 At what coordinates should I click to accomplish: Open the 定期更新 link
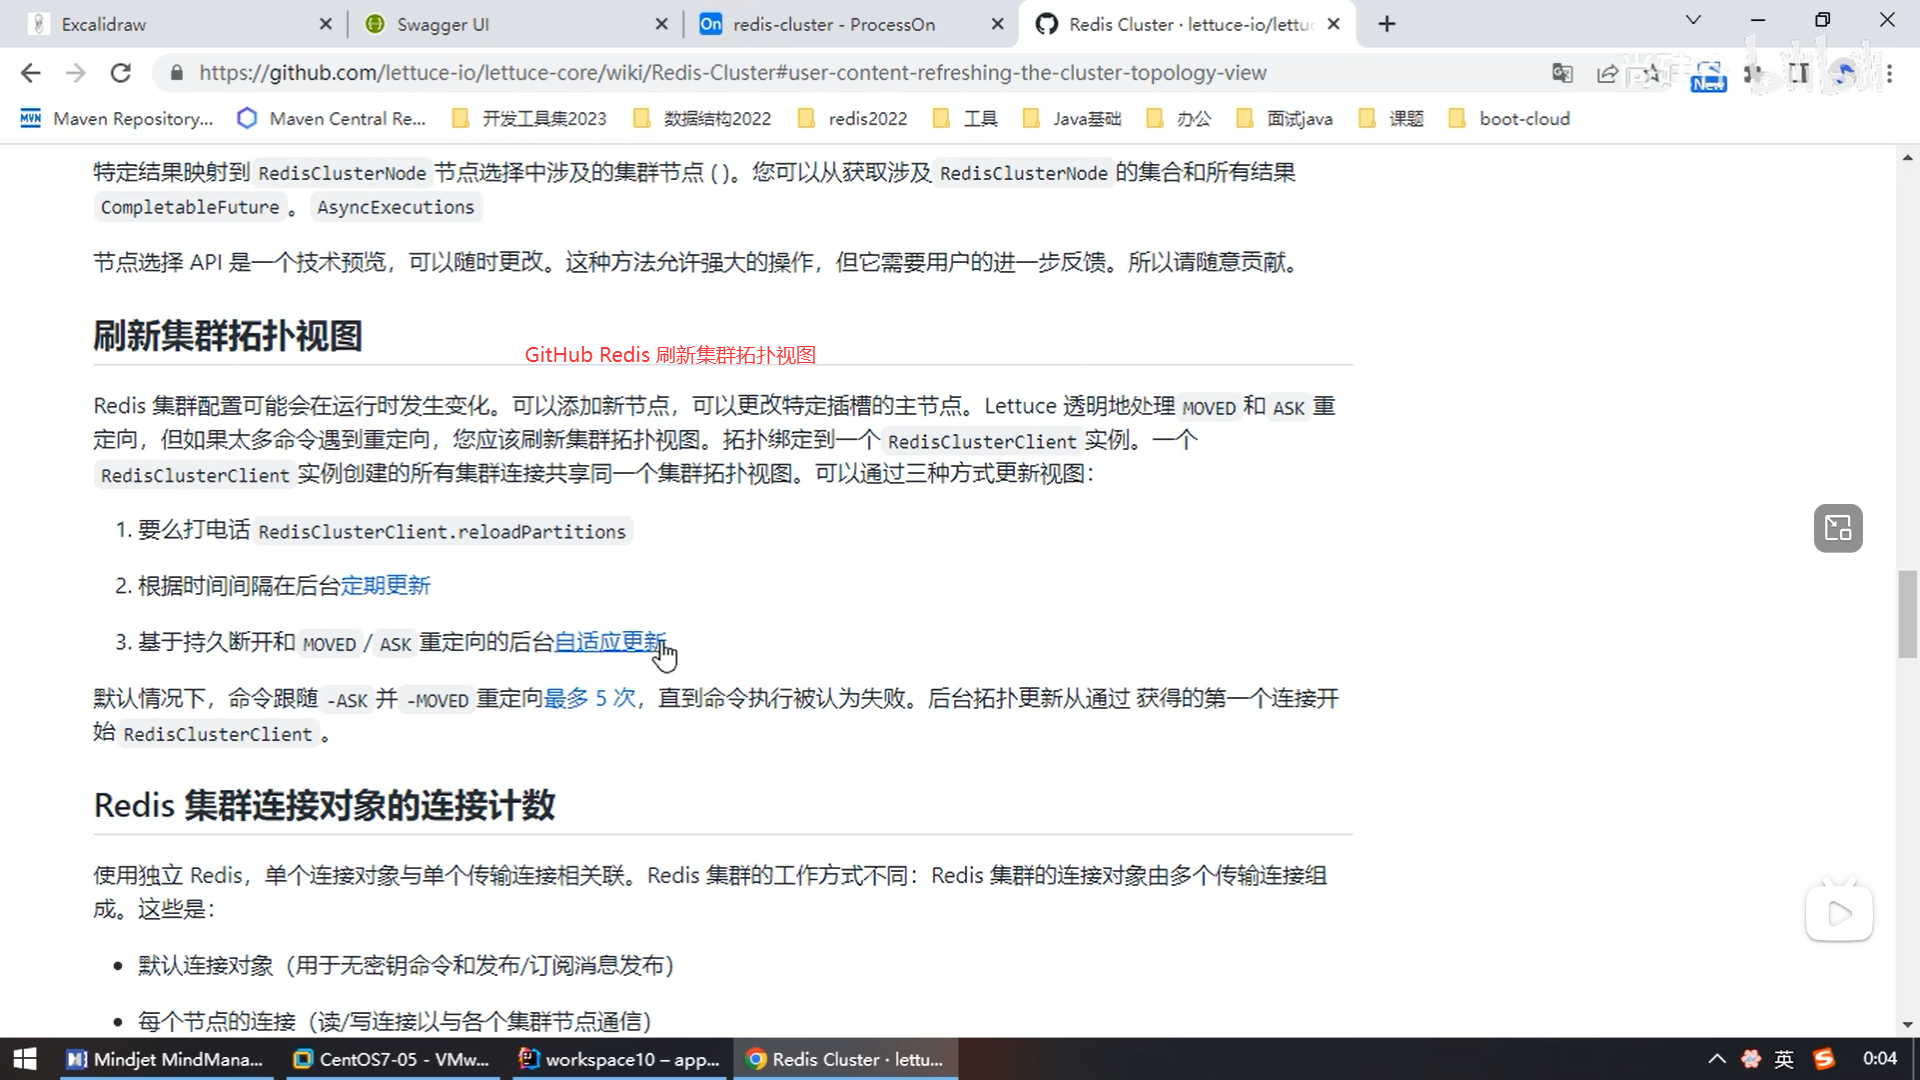click(385, 586)
